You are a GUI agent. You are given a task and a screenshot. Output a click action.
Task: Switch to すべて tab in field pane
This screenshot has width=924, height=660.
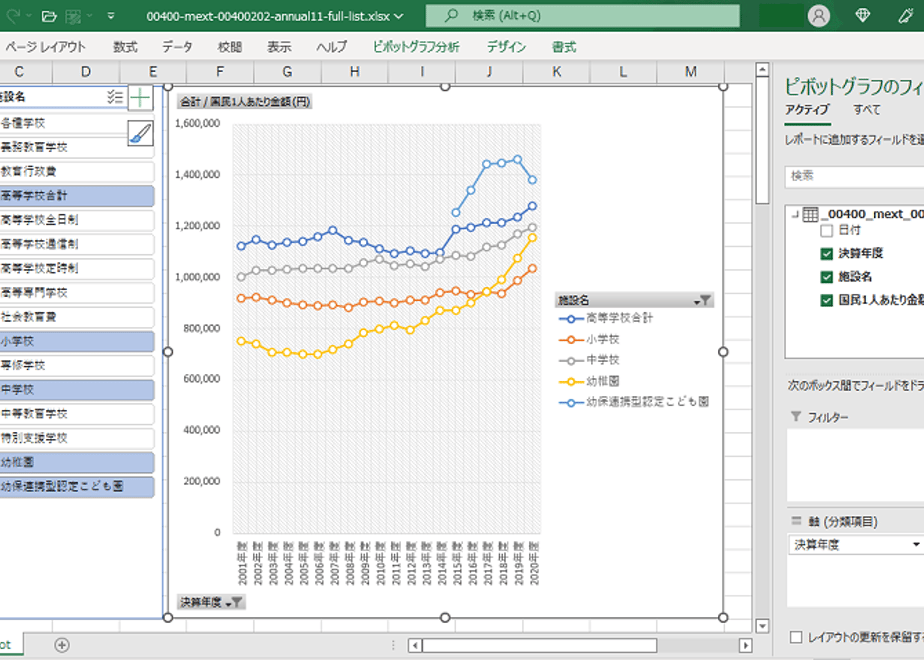coord(867,110)
